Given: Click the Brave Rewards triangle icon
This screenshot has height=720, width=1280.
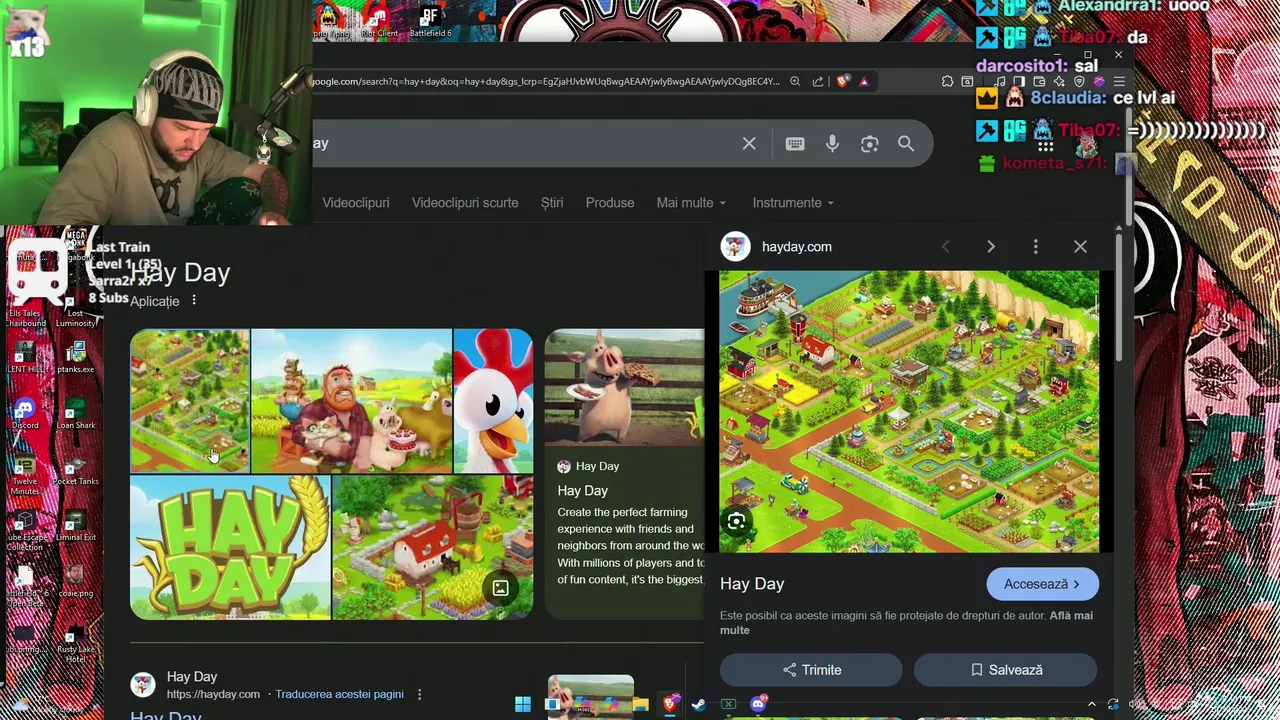Looking at the screenshot, I should 864,82.
